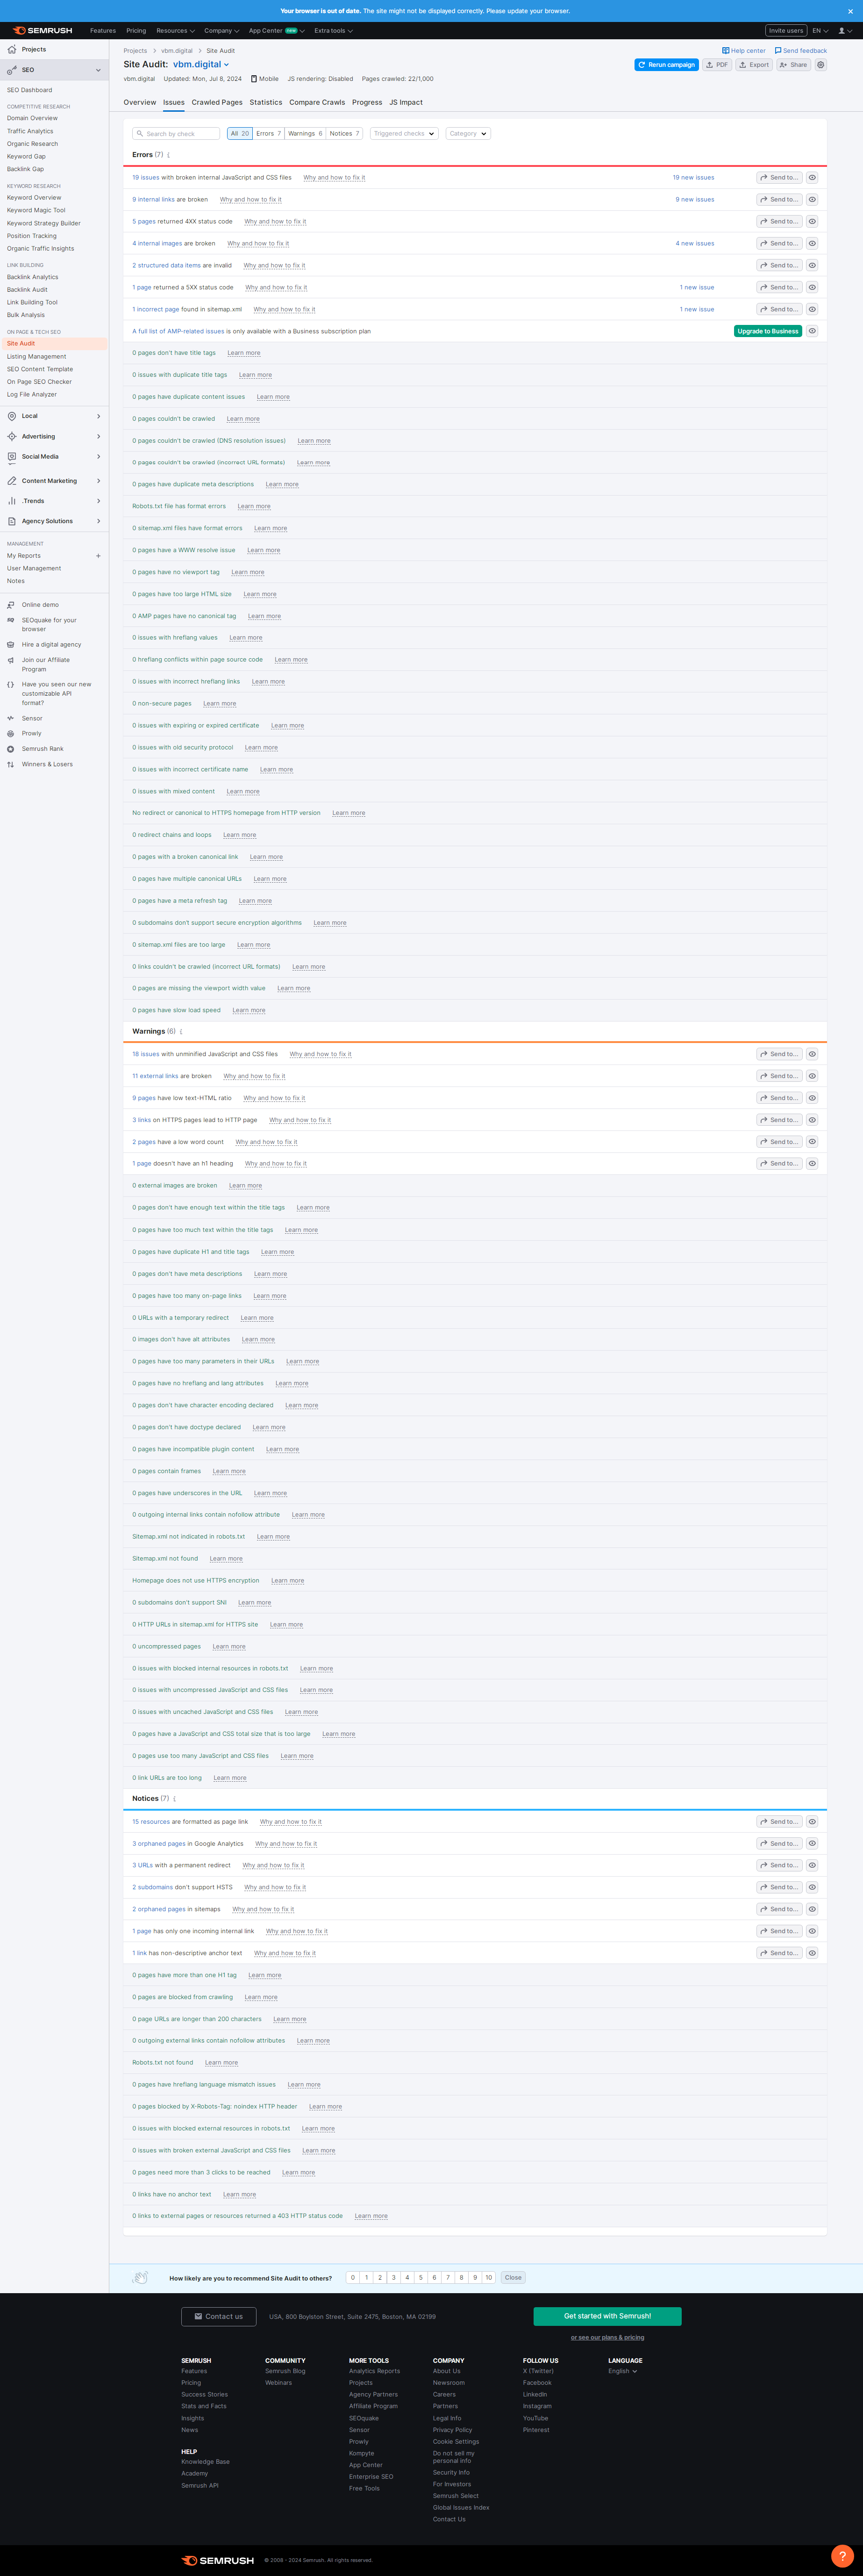863x2576 pixels.
Task: Switch to the Crawled Pages tab
Action: (x=217, y=102)
